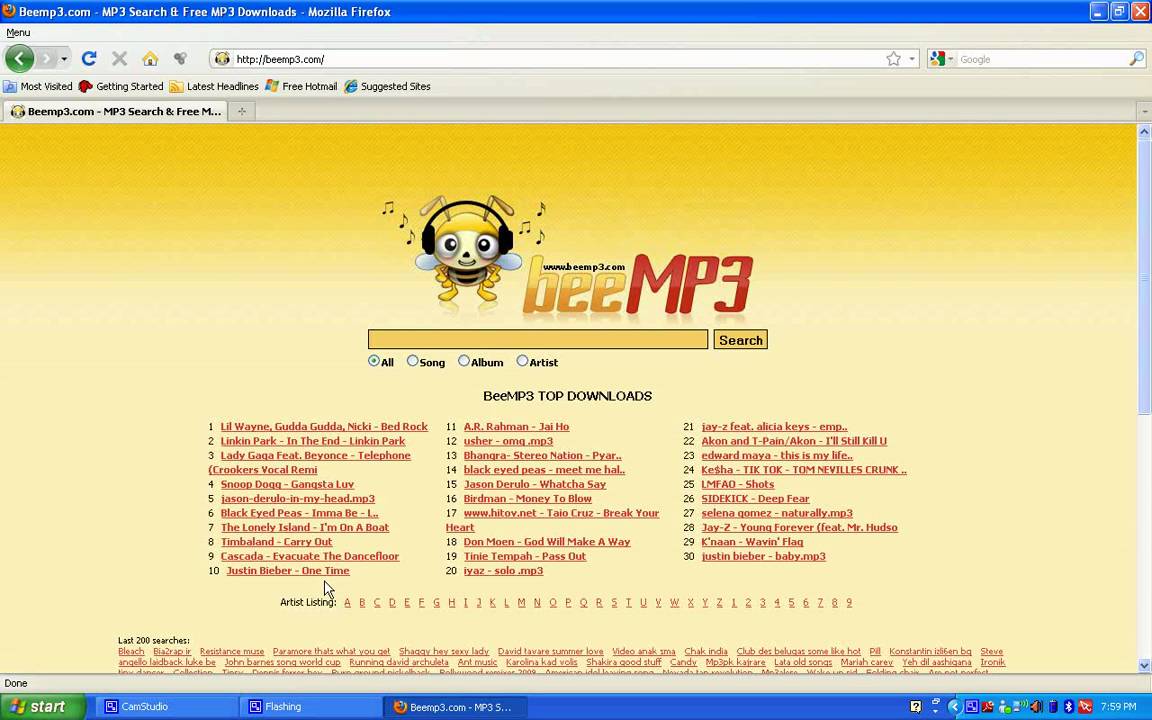Open iyaz - solo .mp3 link
The width and height of the screenshot is (1152, 720).
point(503,571)
